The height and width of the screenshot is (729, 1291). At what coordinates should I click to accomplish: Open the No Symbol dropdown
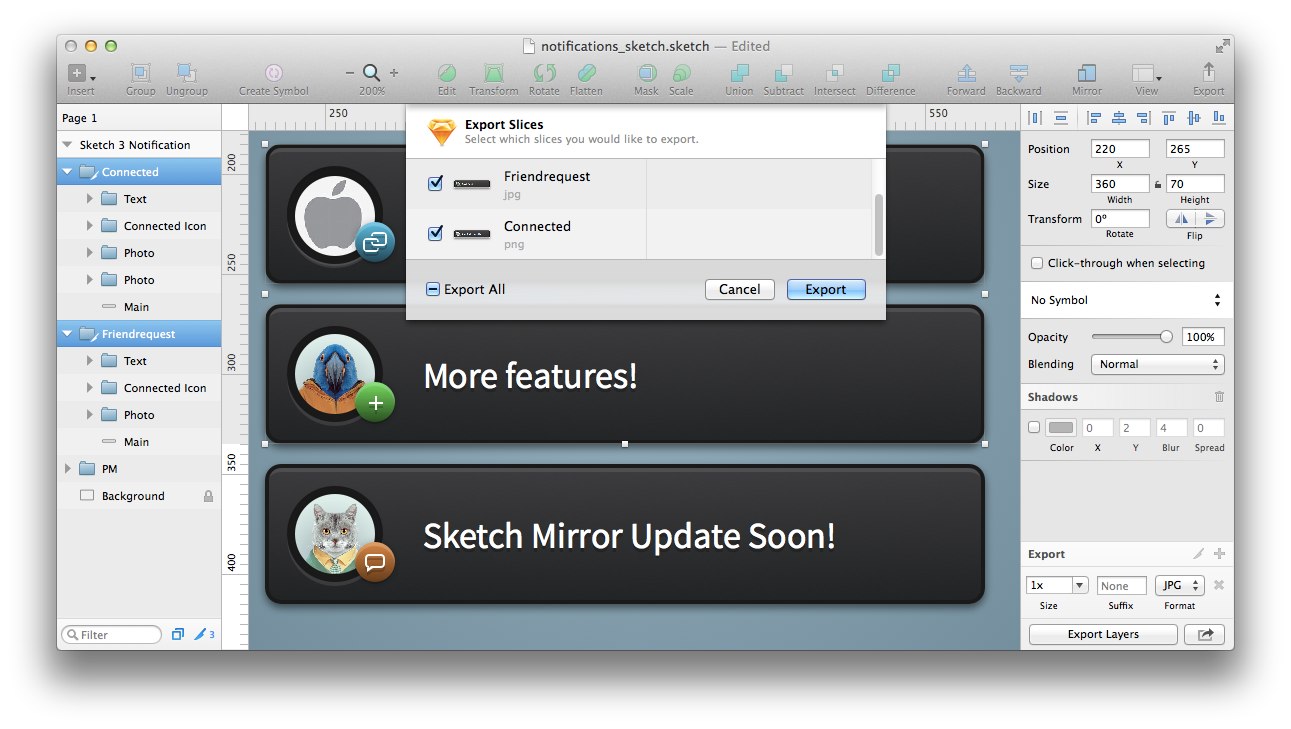[1127, 300]
